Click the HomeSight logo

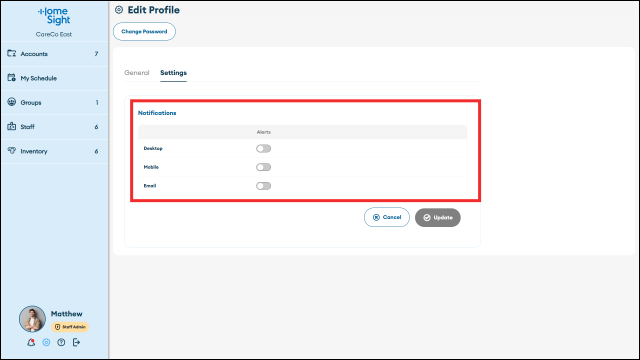point(54,16)
